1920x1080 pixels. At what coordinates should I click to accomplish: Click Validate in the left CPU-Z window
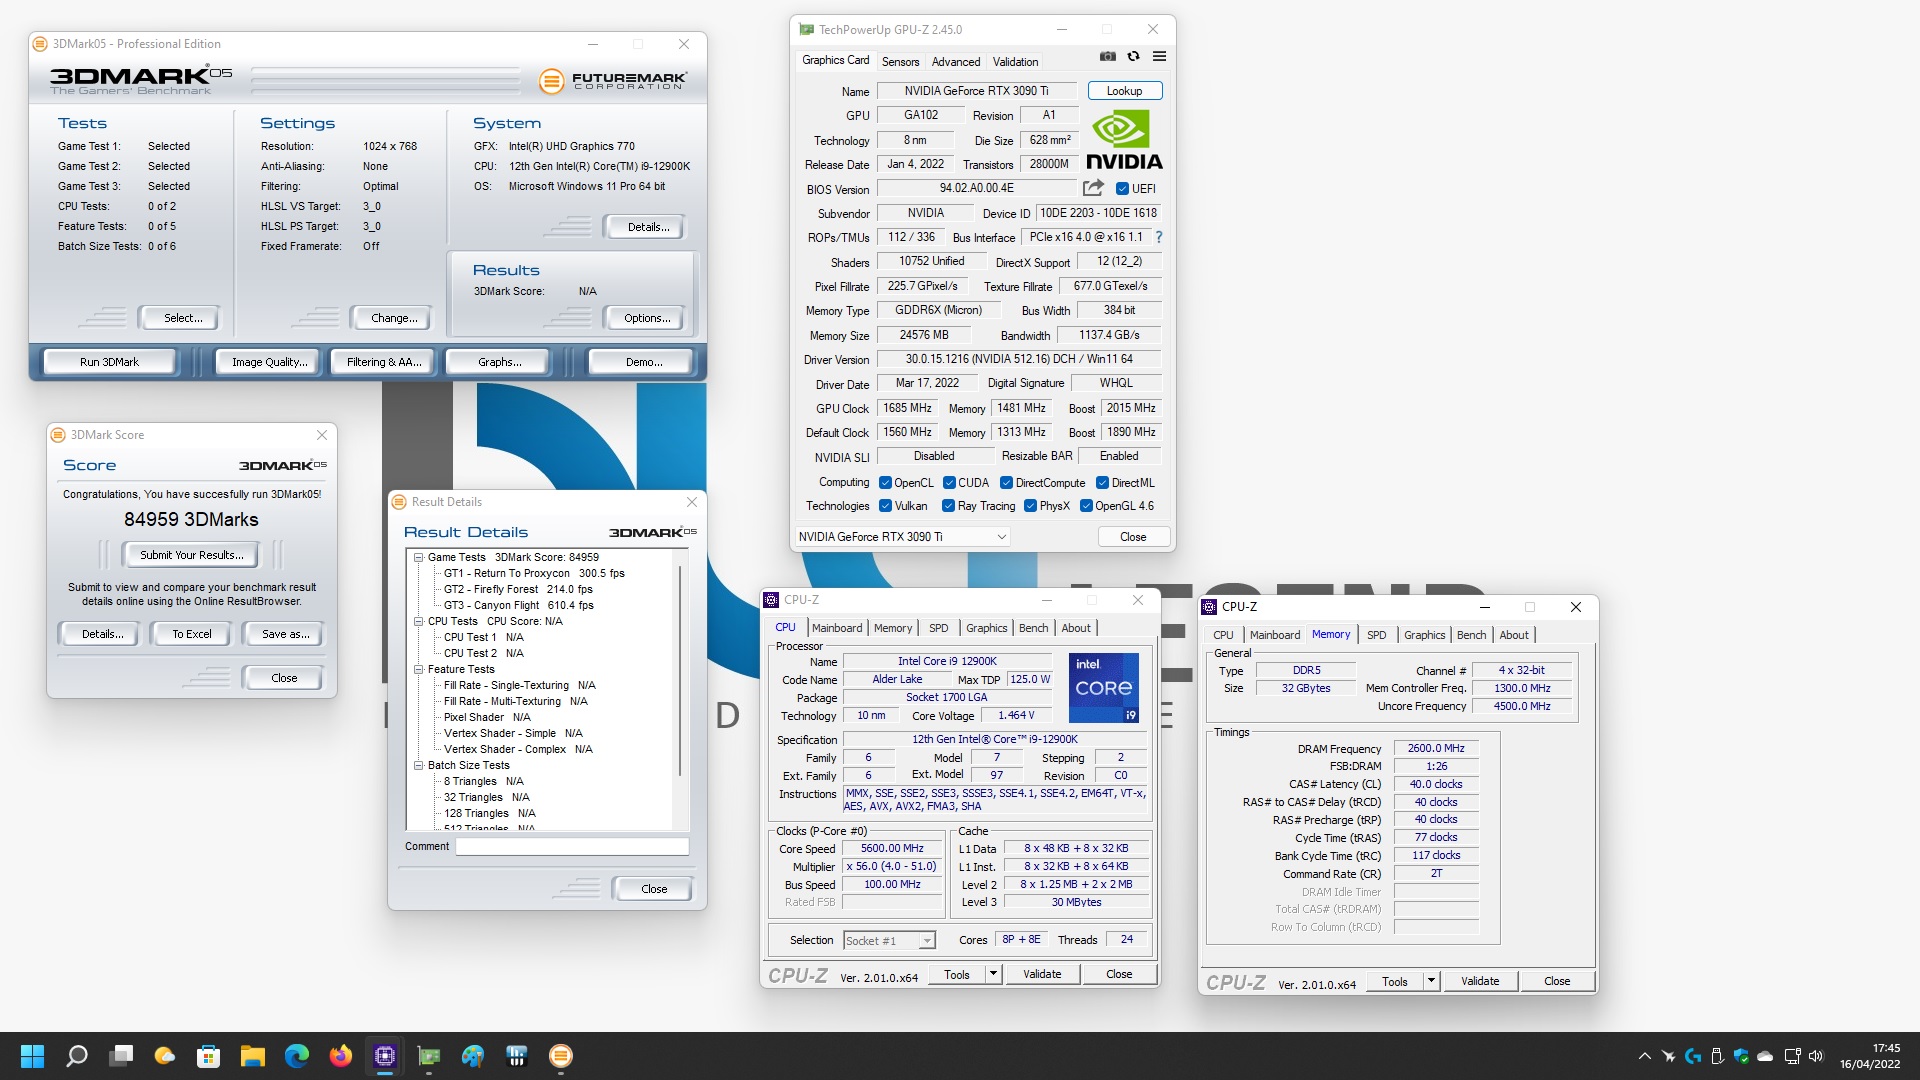click(1042, 974)
